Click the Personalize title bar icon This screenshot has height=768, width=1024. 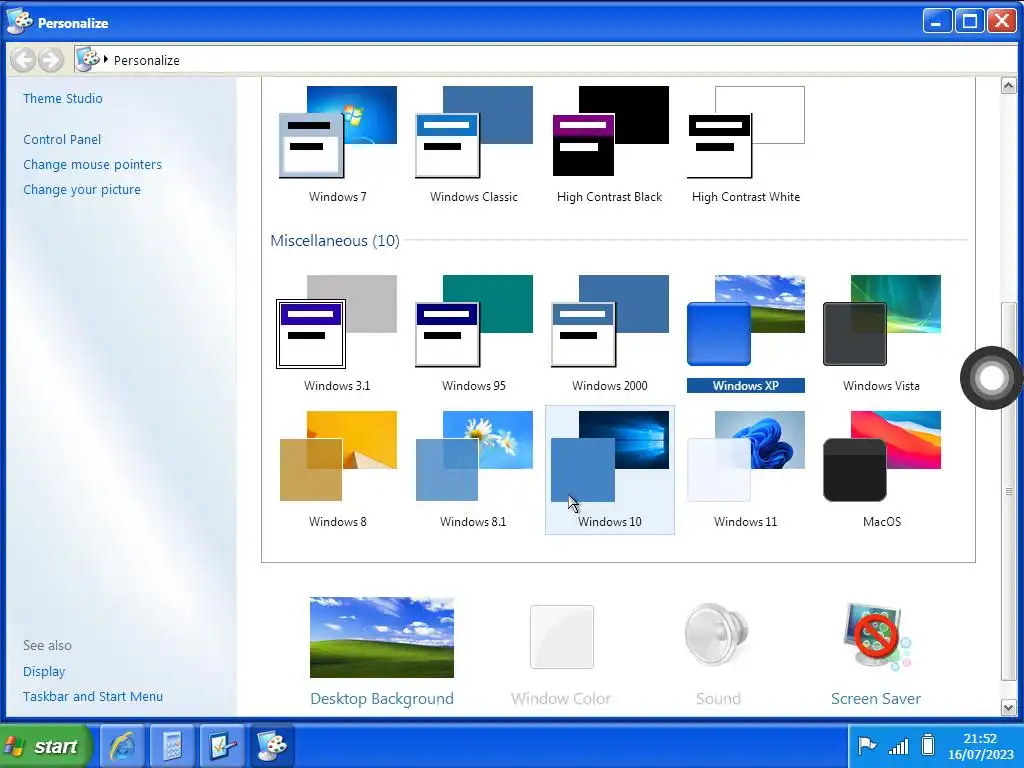[19, 22]
